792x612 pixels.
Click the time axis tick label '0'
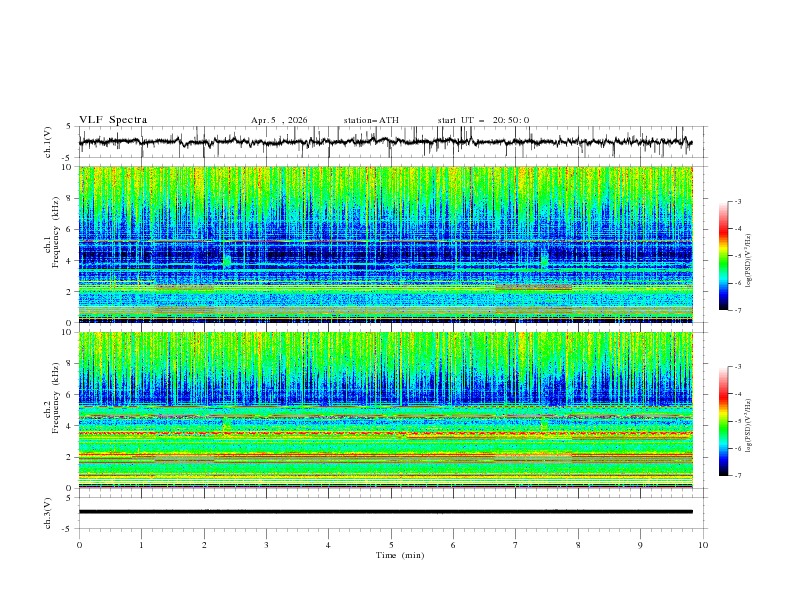(x=79, y=545)
